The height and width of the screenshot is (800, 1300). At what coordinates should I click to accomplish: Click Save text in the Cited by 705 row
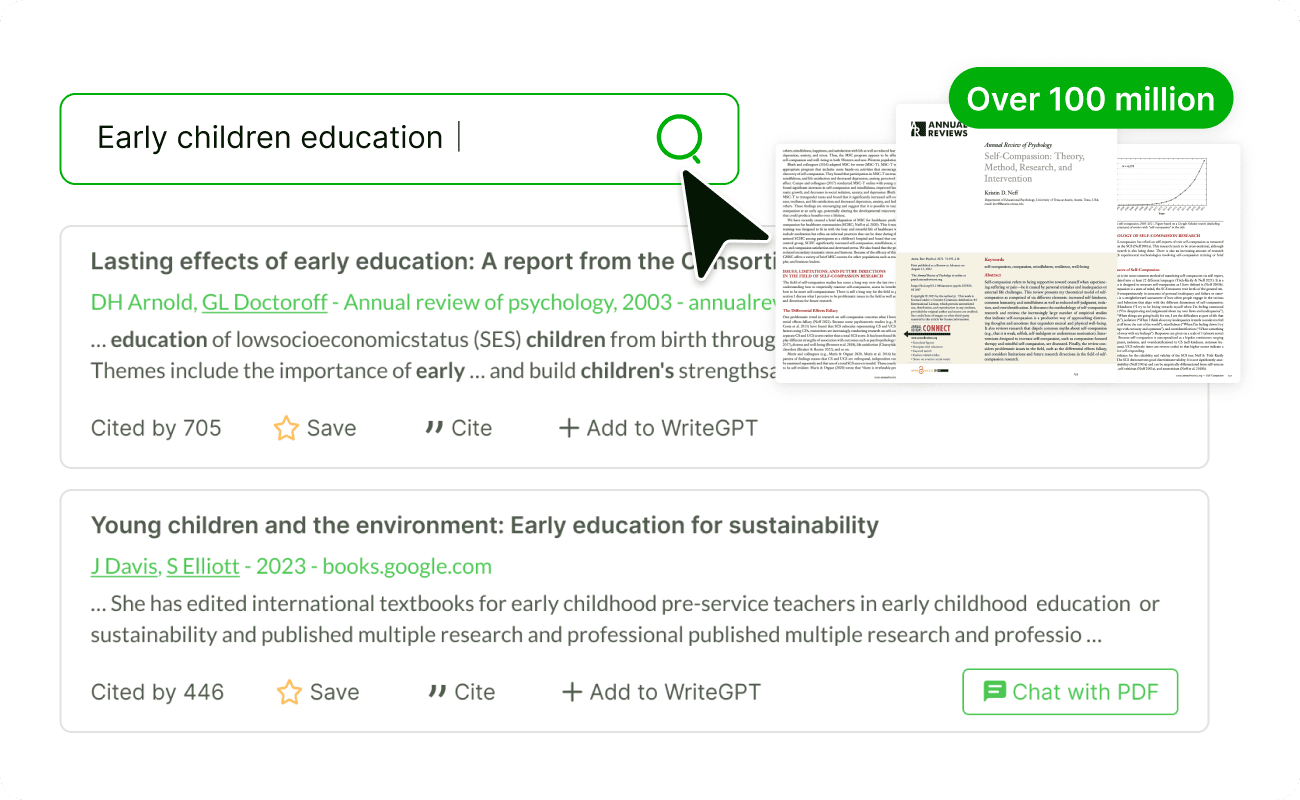331,428
